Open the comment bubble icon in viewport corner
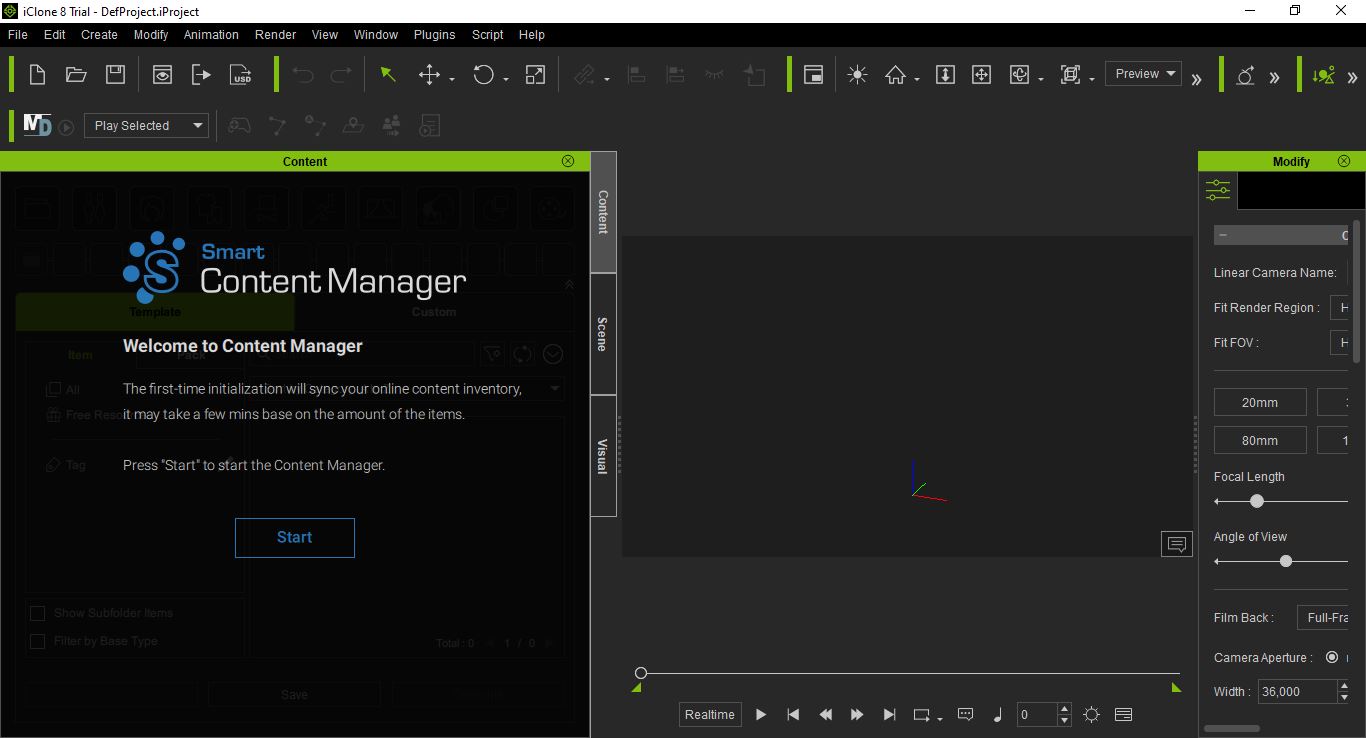The height and width of the screenshot is (738, 1366). click(1177, 544)
